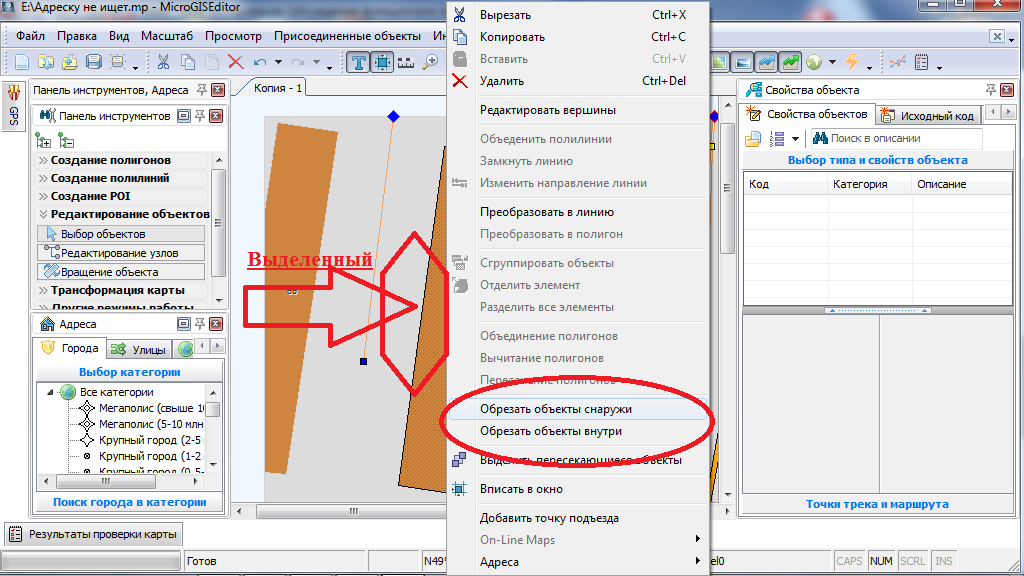
Task: Open the undo history dropdown arrow
Action: pos(278,64)
